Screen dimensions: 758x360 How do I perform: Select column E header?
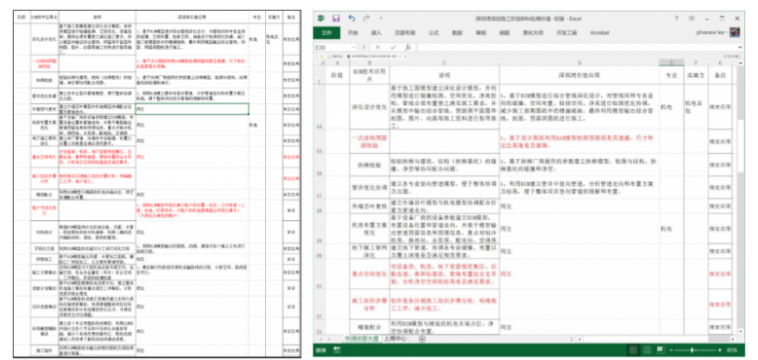[671, 63]
